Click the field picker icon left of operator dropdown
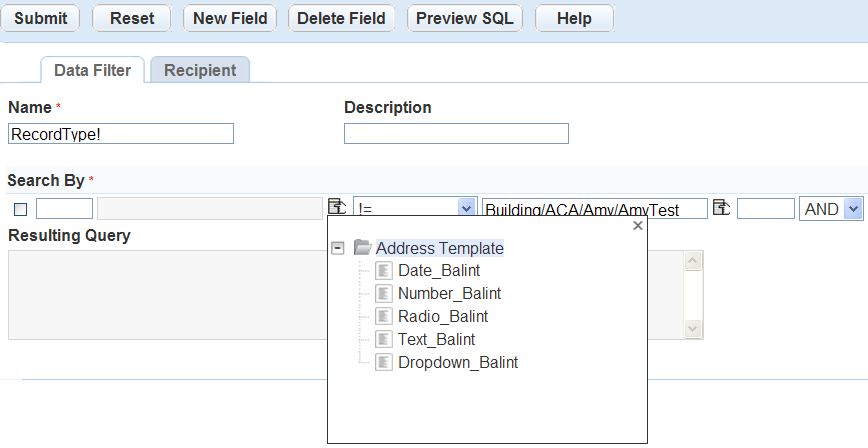 pyautogui.click(x=337, y=207)
